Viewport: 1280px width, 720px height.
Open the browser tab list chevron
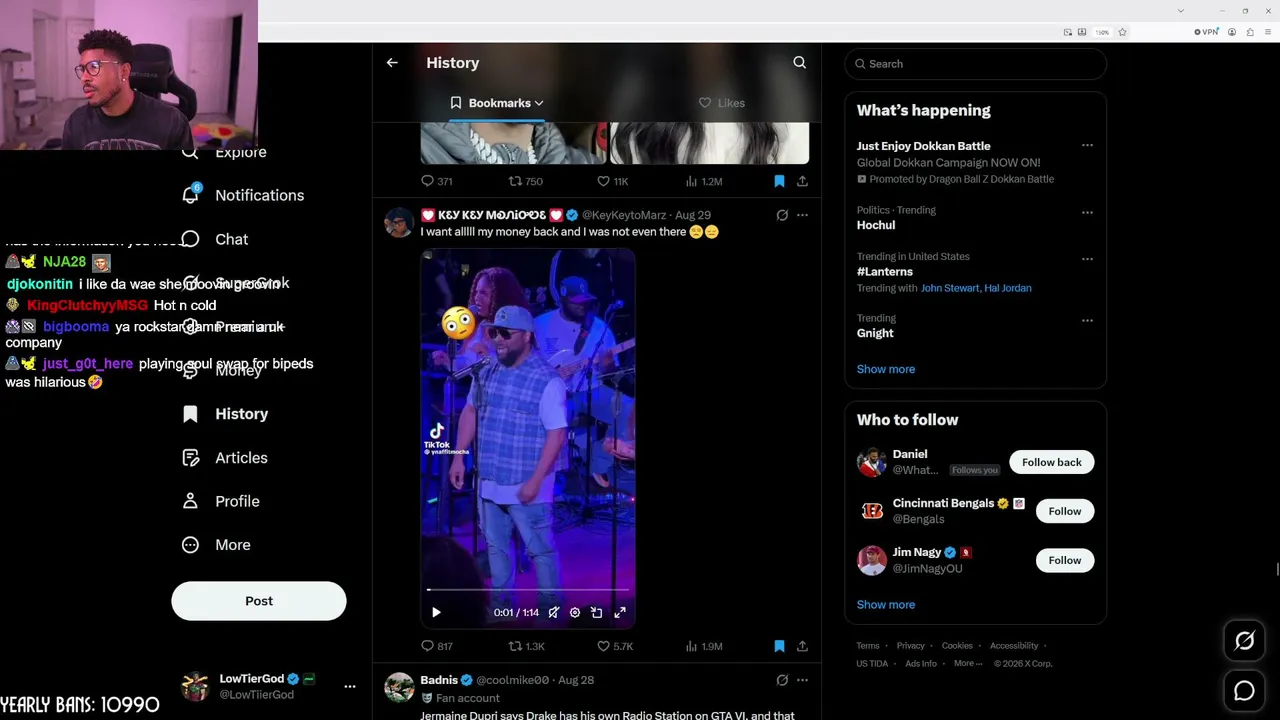pos(1181,11)
